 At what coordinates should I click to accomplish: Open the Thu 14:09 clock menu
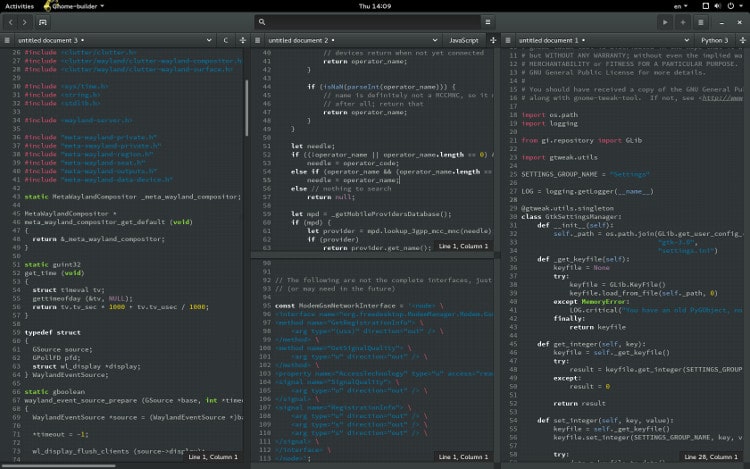pyautogui.click(x=375, y=6)
